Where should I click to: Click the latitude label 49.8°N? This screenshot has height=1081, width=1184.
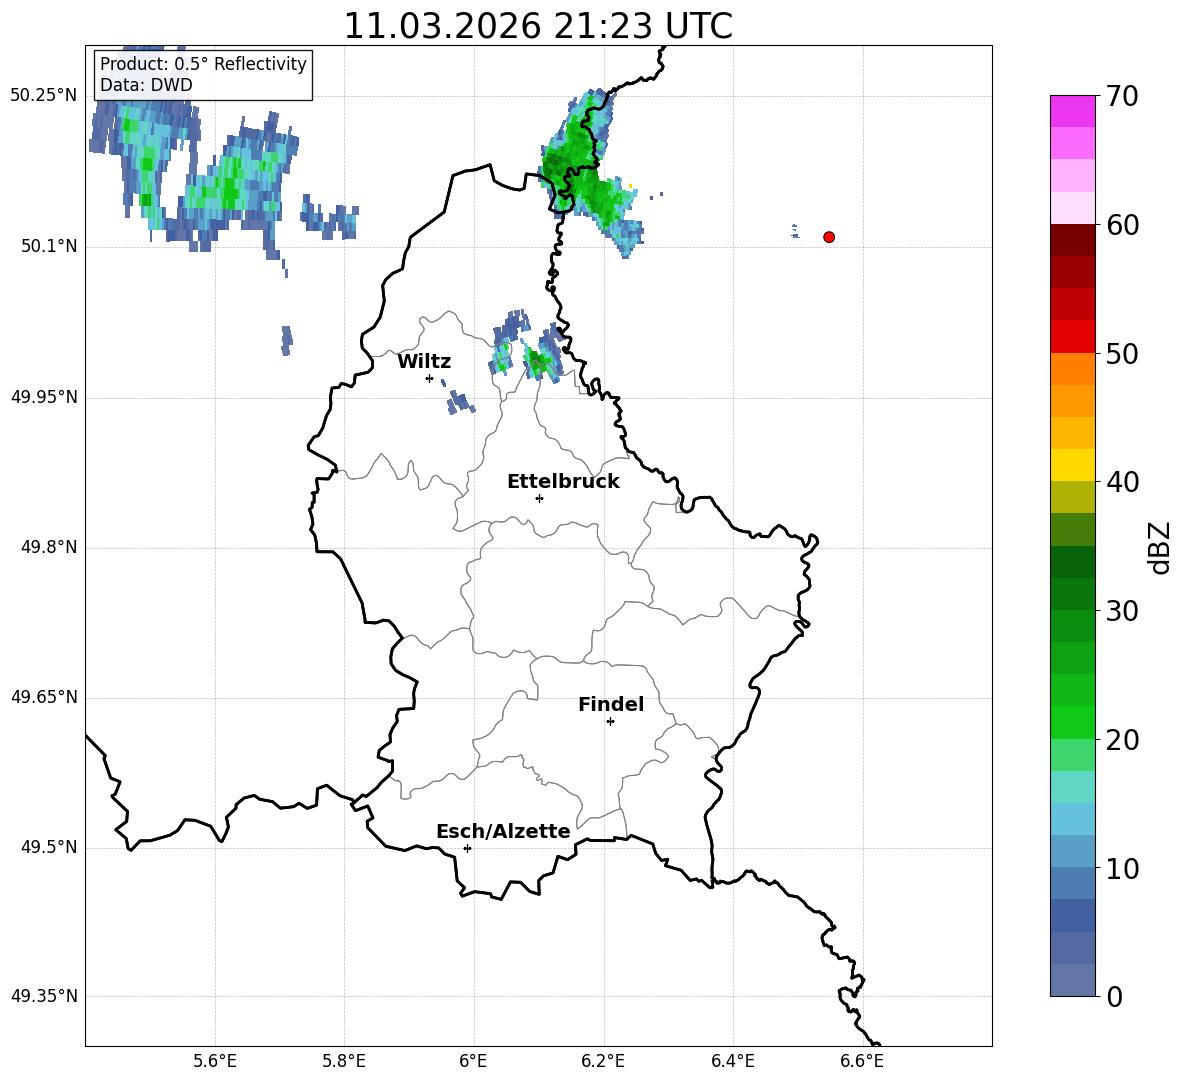tap(49, 547)
